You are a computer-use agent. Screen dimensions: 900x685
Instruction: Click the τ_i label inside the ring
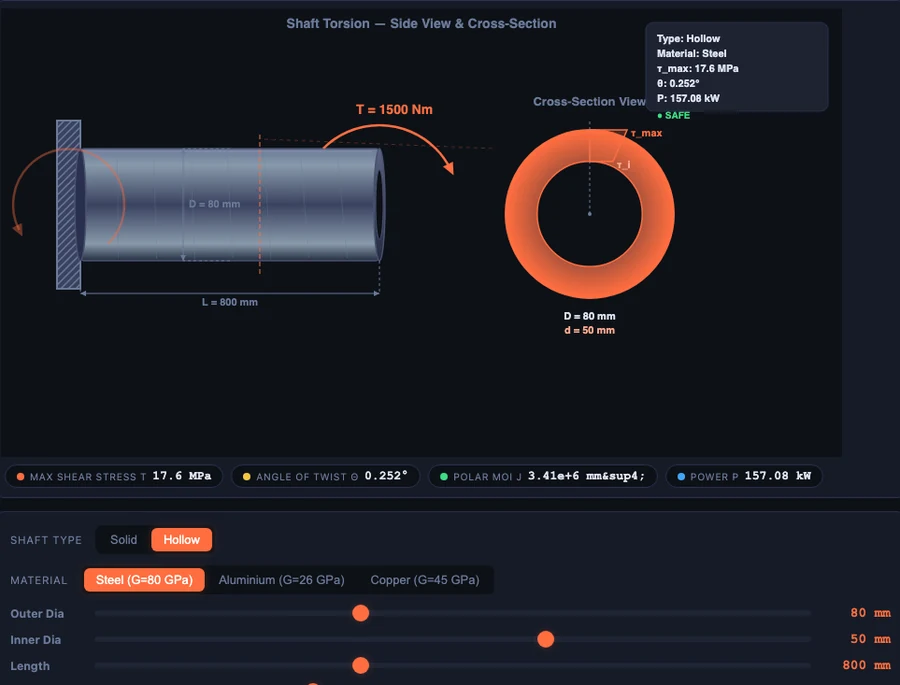click(x=624, y=165)
